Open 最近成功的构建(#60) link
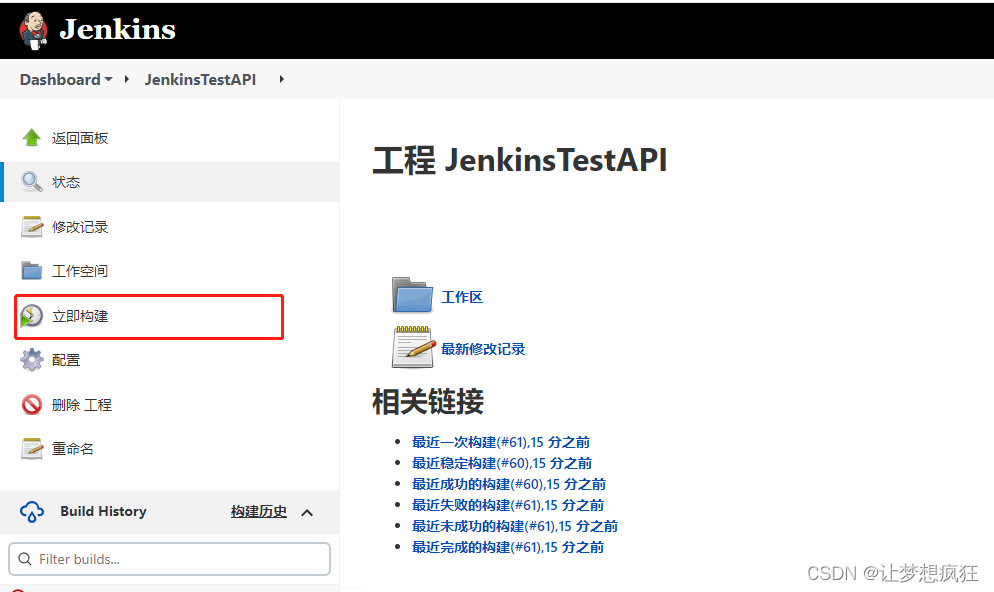 click(509, 484)
